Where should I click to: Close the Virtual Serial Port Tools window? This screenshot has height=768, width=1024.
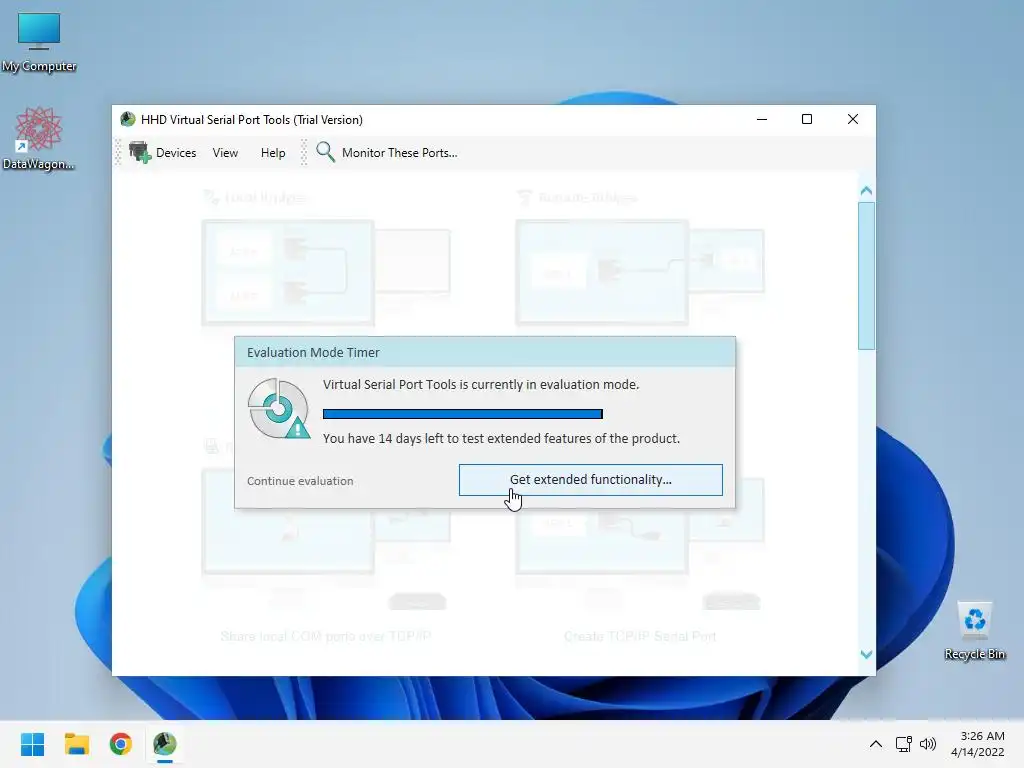coord(853,120)
